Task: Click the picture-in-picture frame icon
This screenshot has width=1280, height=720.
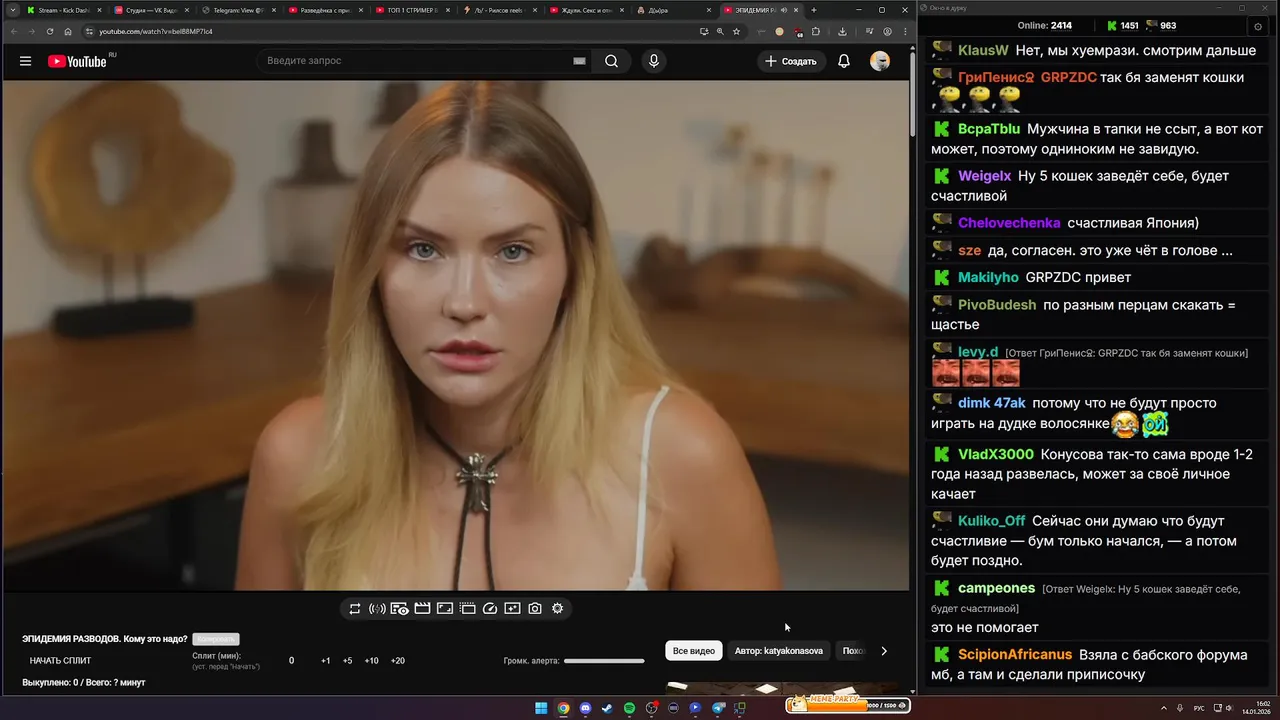Action: pos(445,608)
